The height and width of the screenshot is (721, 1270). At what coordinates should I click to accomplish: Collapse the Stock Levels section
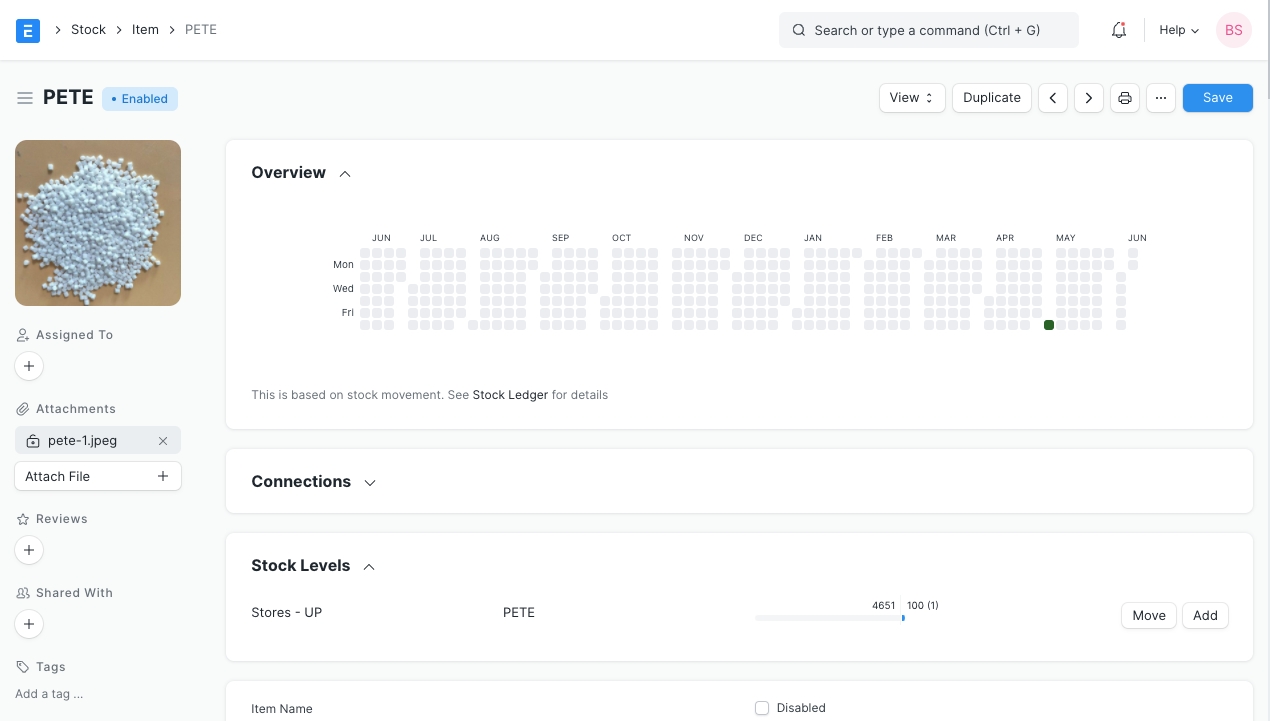369,567
